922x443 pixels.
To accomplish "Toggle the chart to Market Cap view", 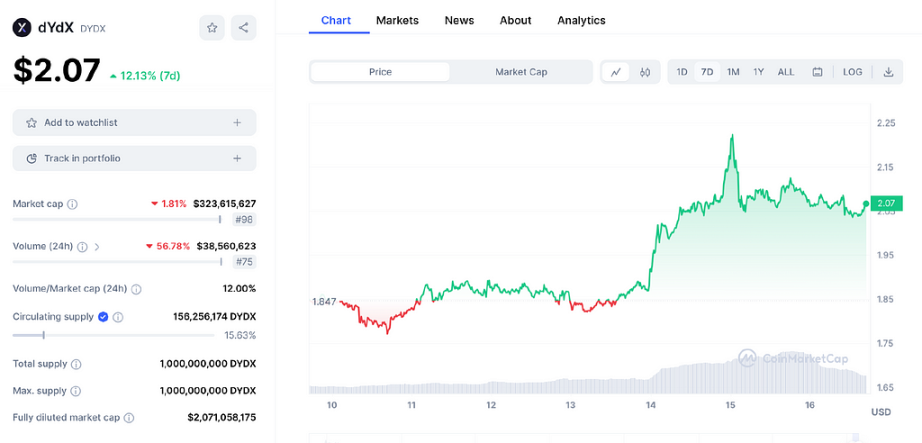I will pyautogui.click(x=521, y=72).
